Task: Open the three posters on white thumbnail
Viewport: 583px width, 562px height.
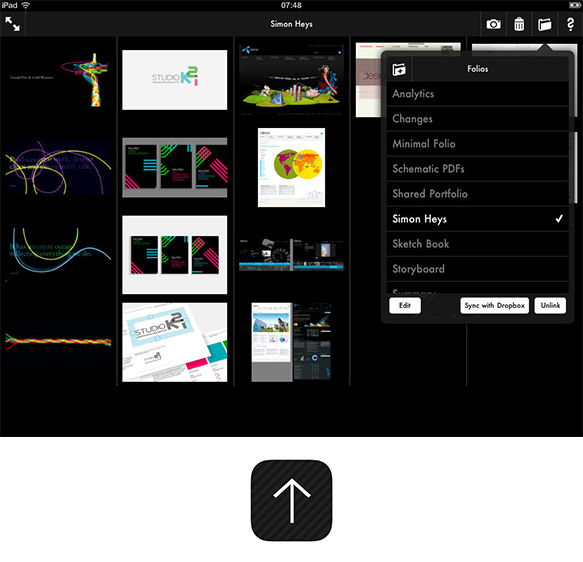Action: click(175, 255)
